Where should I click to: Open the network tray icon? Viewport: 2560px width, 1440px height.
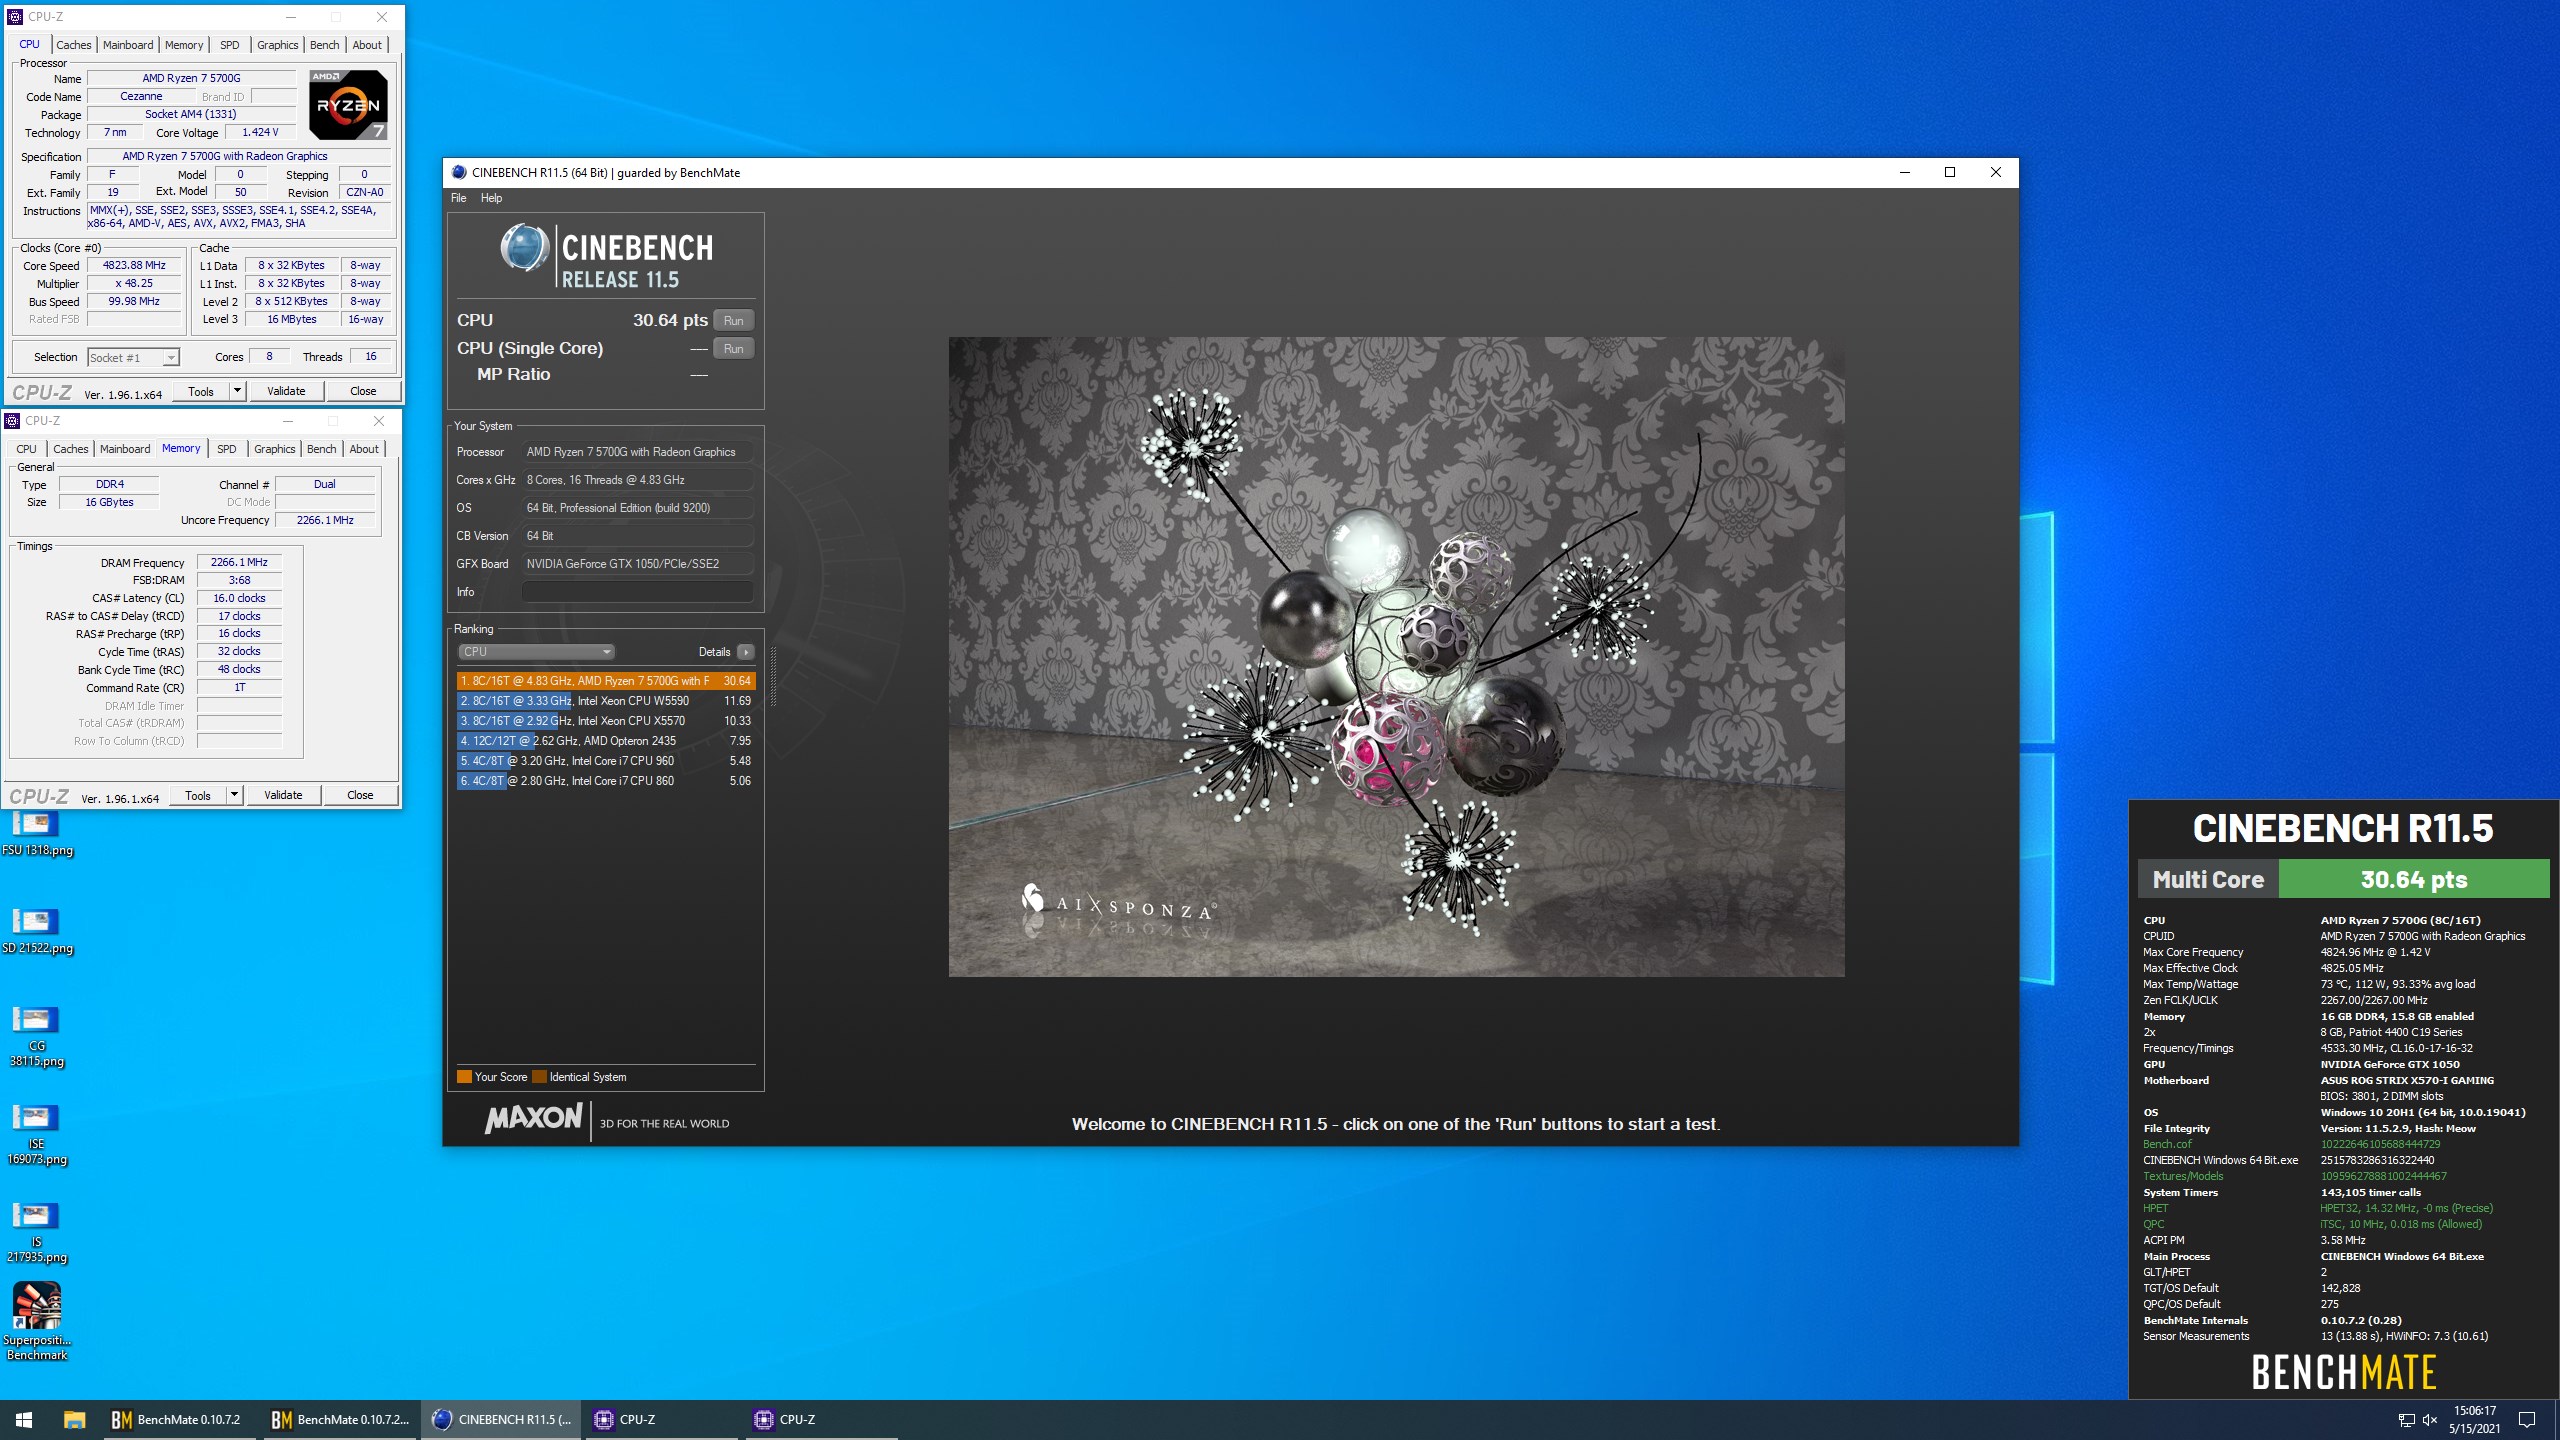[x=2407, y=1420]
